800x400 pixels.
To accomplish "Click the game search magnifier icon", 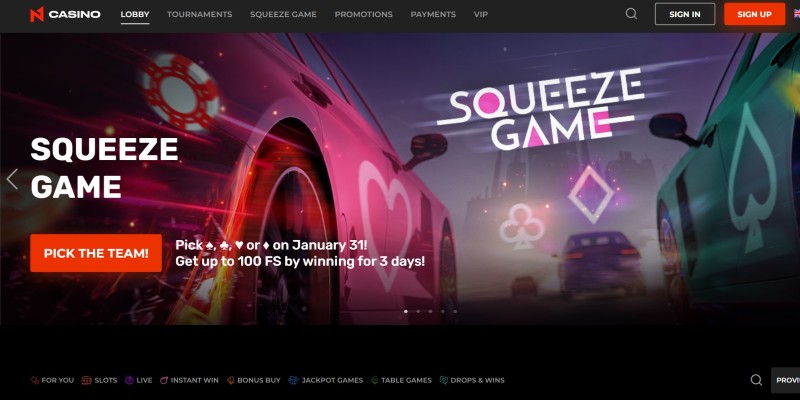I will (x=756, y=380).
